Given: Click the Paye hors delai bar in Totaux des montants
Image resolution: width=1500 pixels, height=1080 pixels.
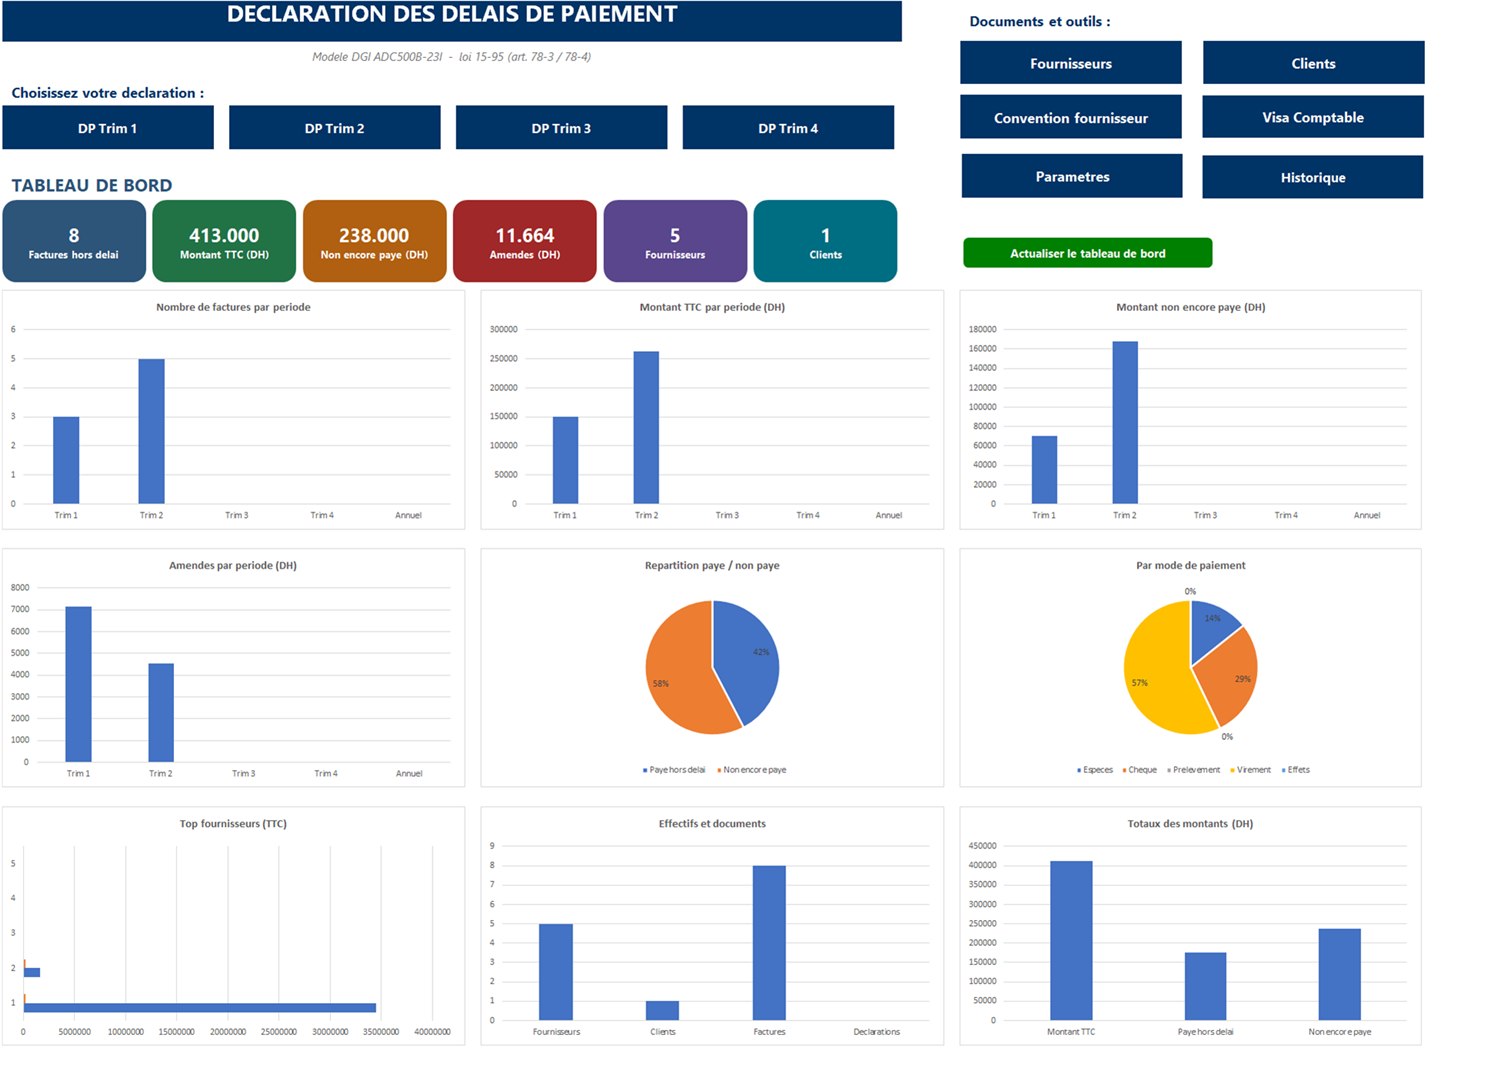Looking at the screenshot, I should pyautogui.click(x=1205, y=986).
